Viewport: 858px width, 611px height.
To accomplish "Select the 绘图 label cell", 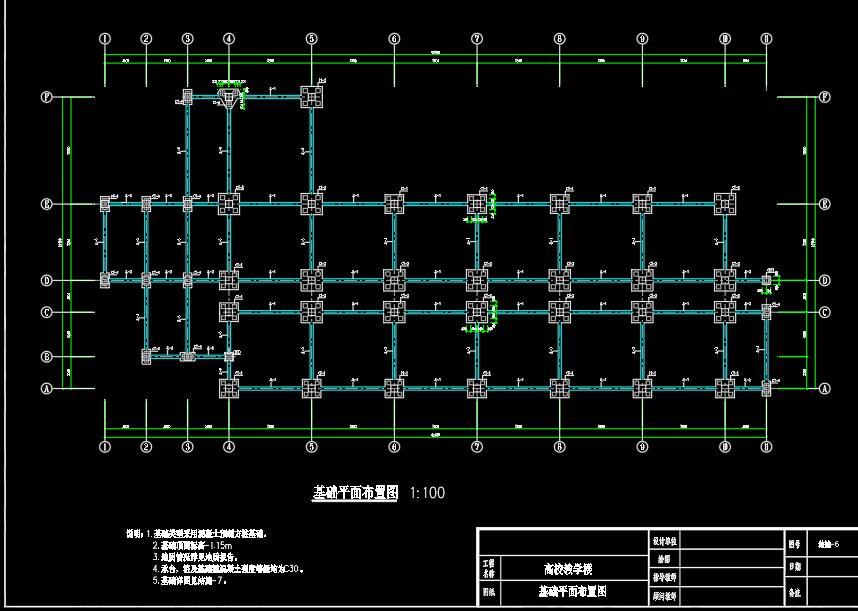I will 664,560.
